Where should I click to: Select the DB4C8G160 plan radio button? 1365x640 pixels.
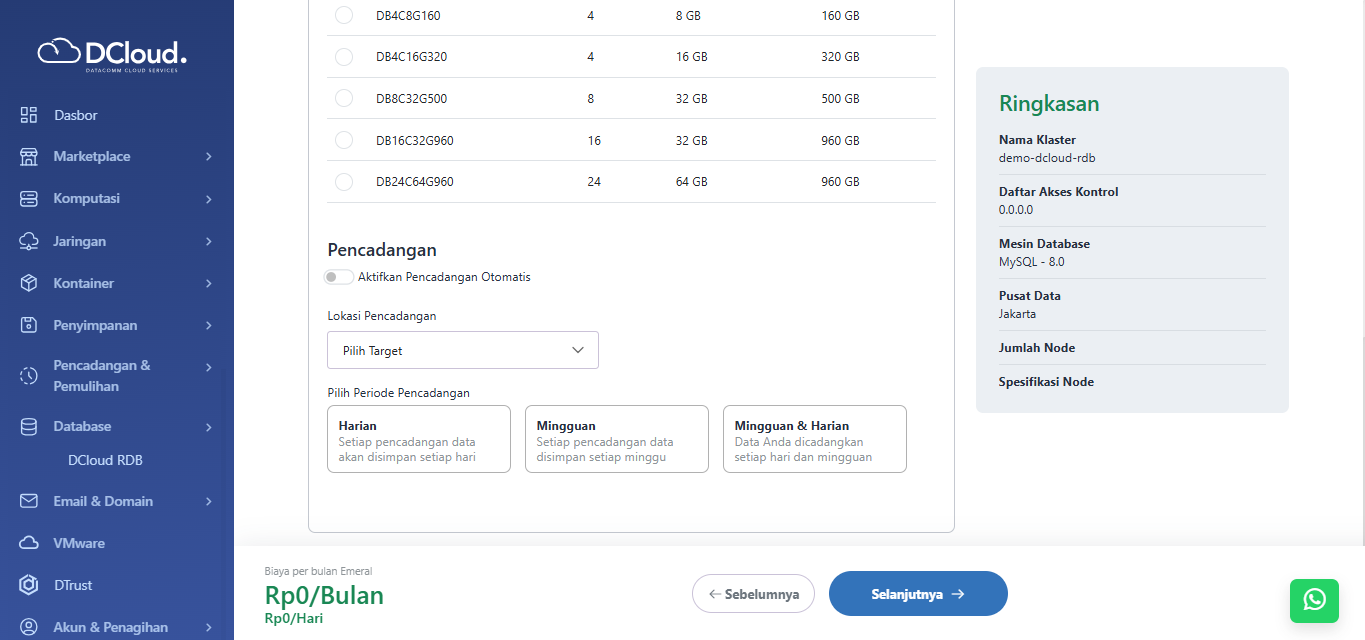(344, 15)
